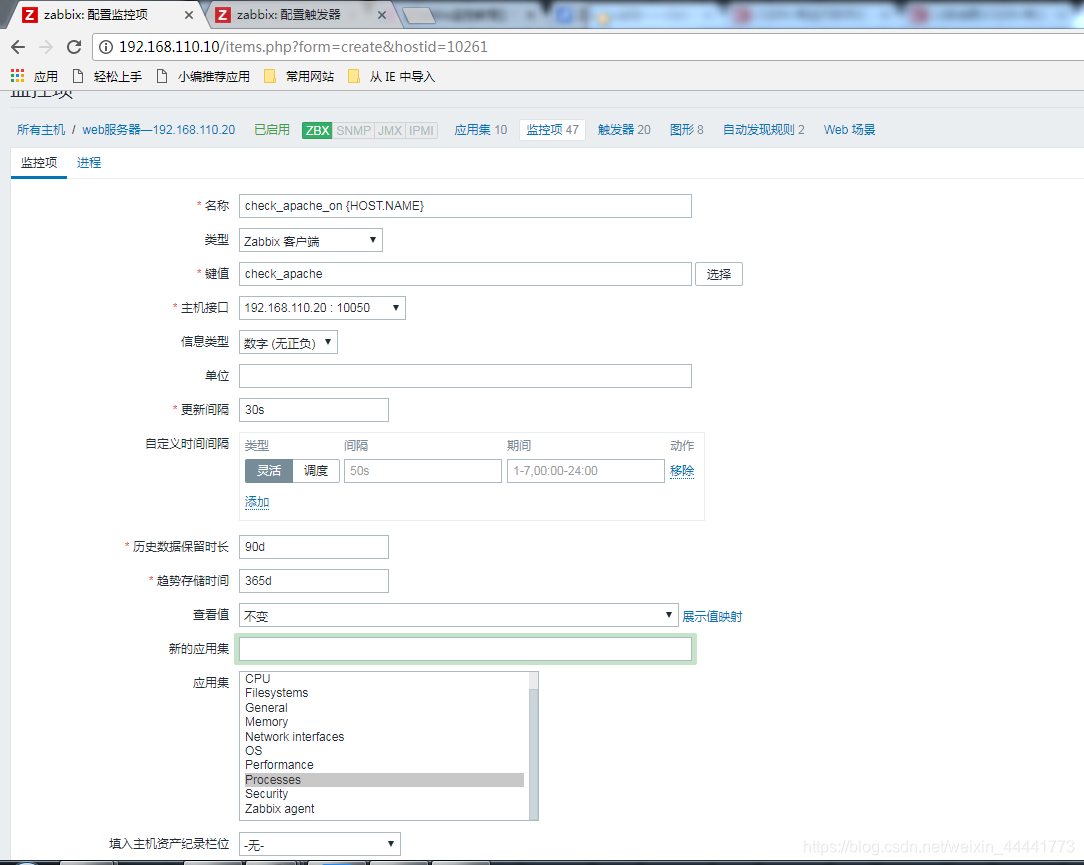The height and width of the screenshot is (865, 1084).
Task: Click the 键值 input with check_apache
Action: click(x=465, y=275)
